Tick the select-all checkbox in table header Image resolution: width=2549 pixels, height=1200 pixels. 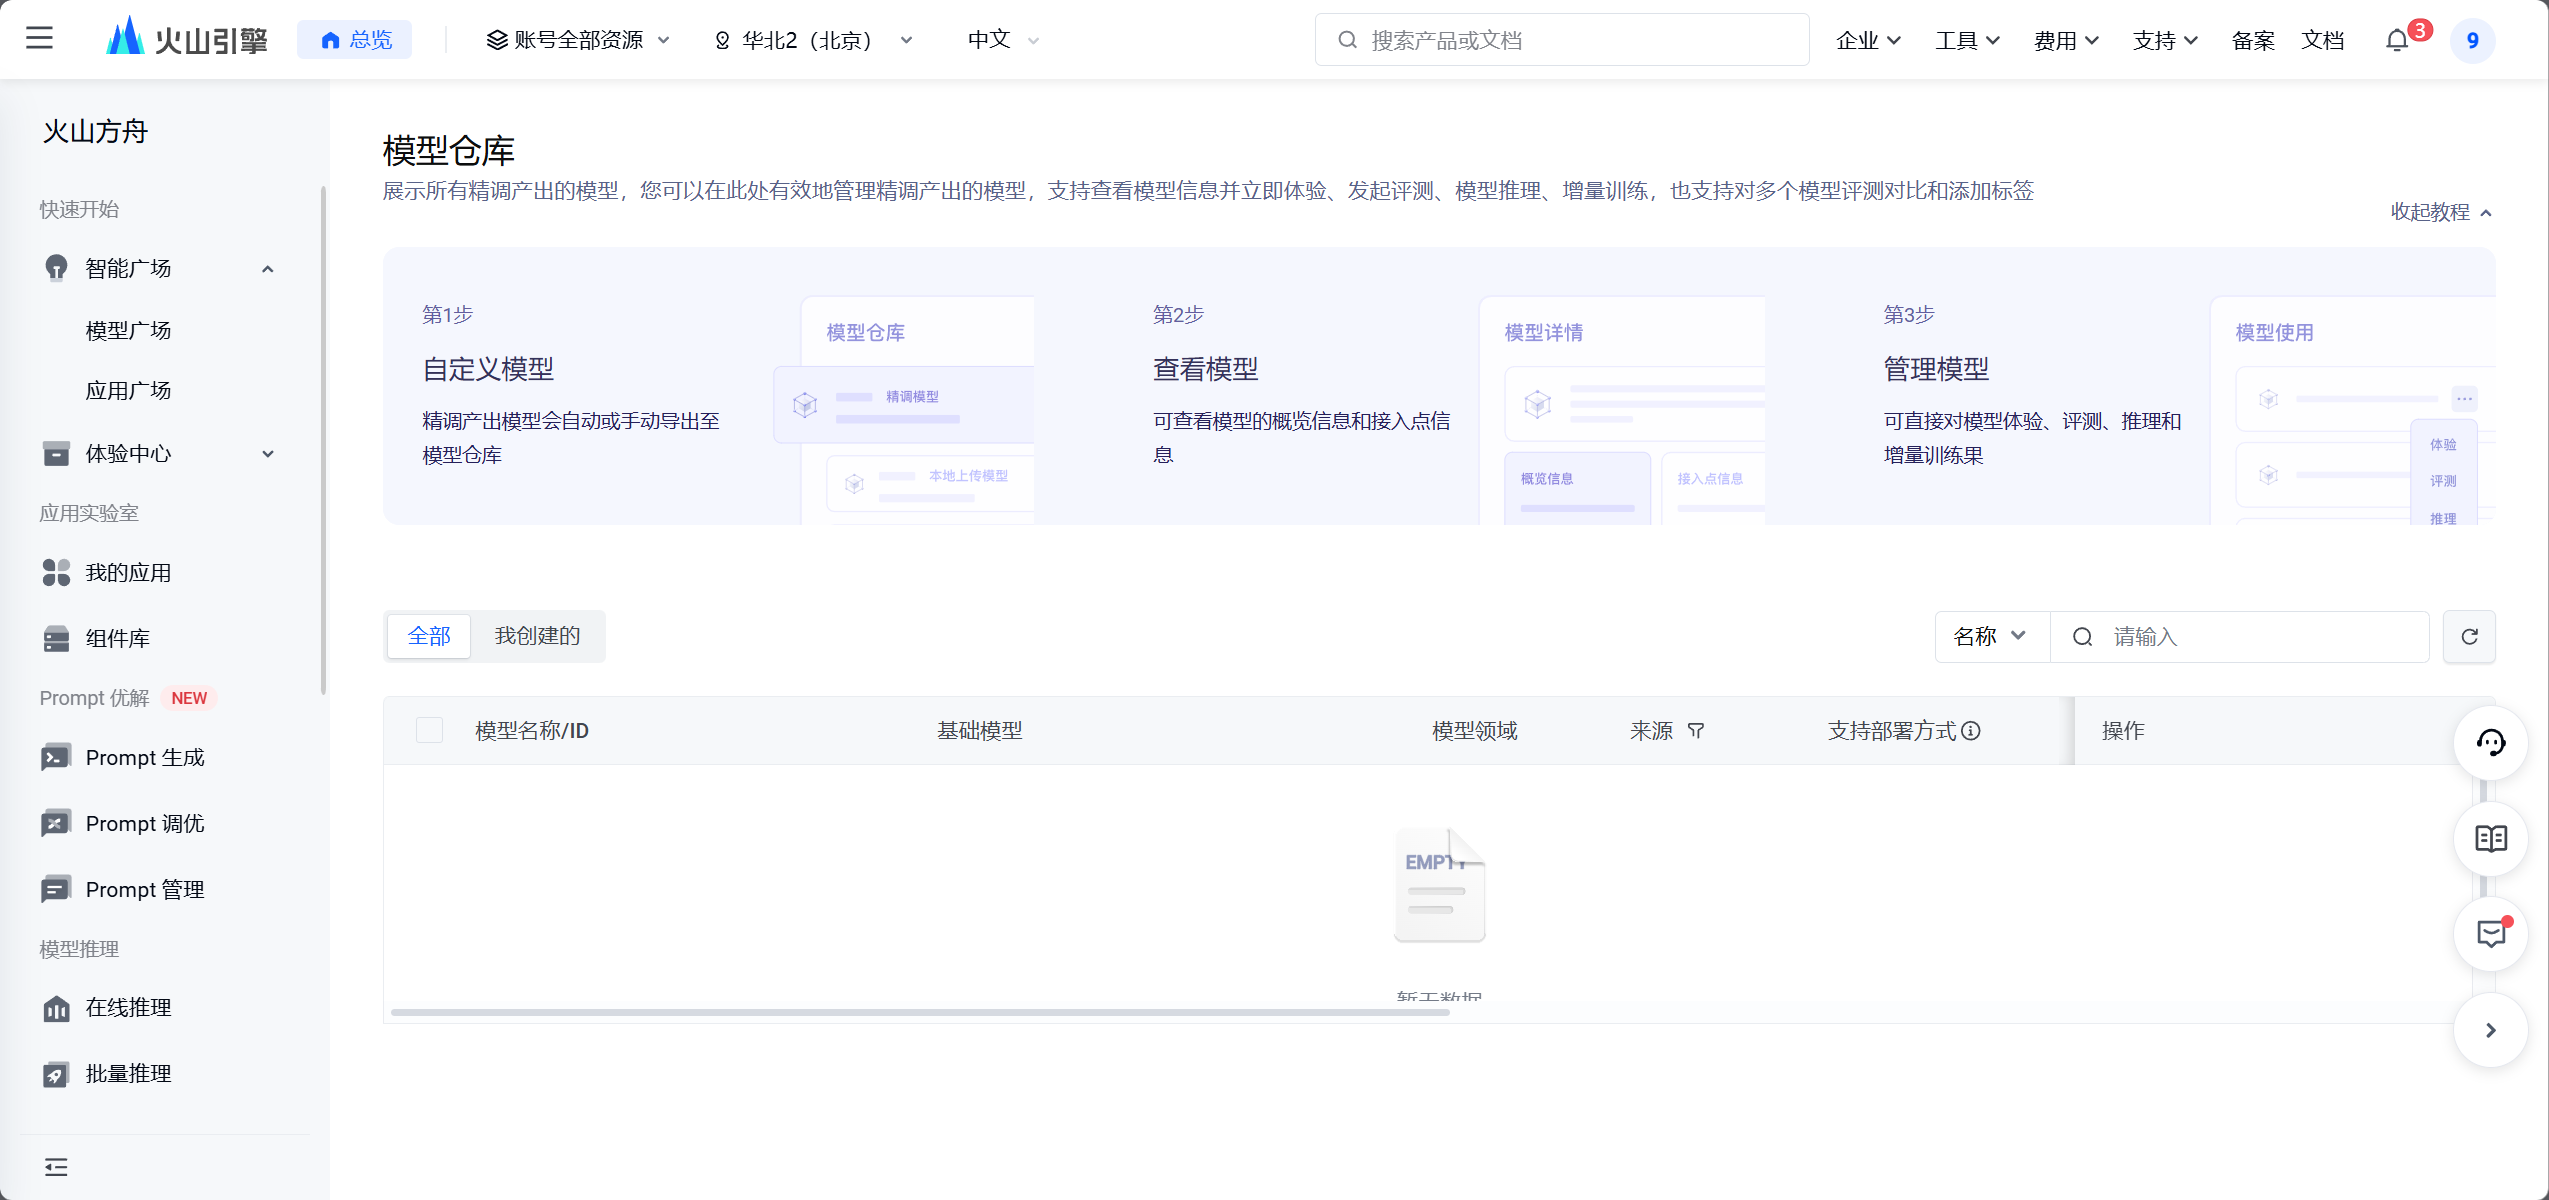[x=429, y=731]
